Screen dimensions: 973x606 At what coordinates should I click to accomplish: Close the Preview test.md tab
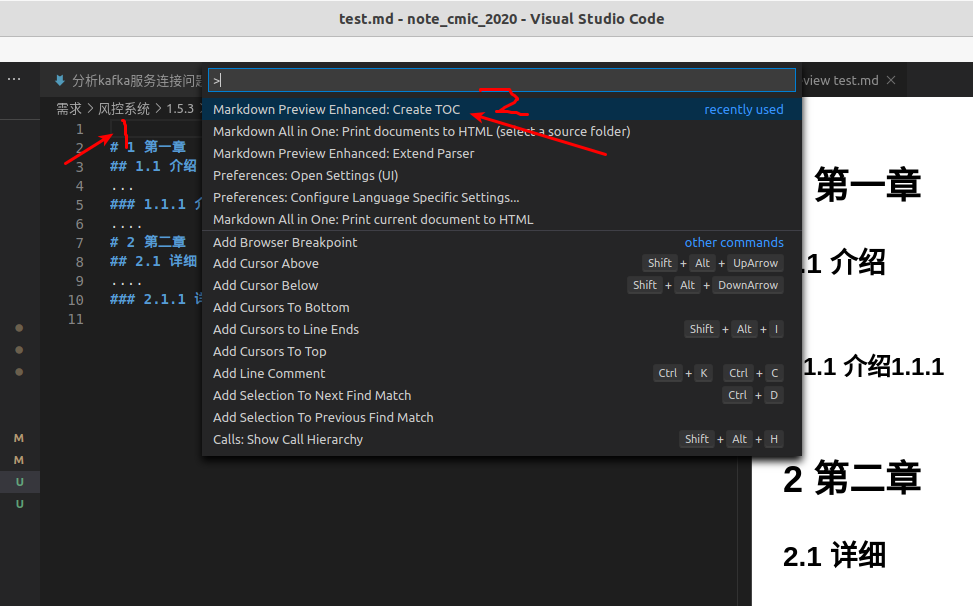891,80
